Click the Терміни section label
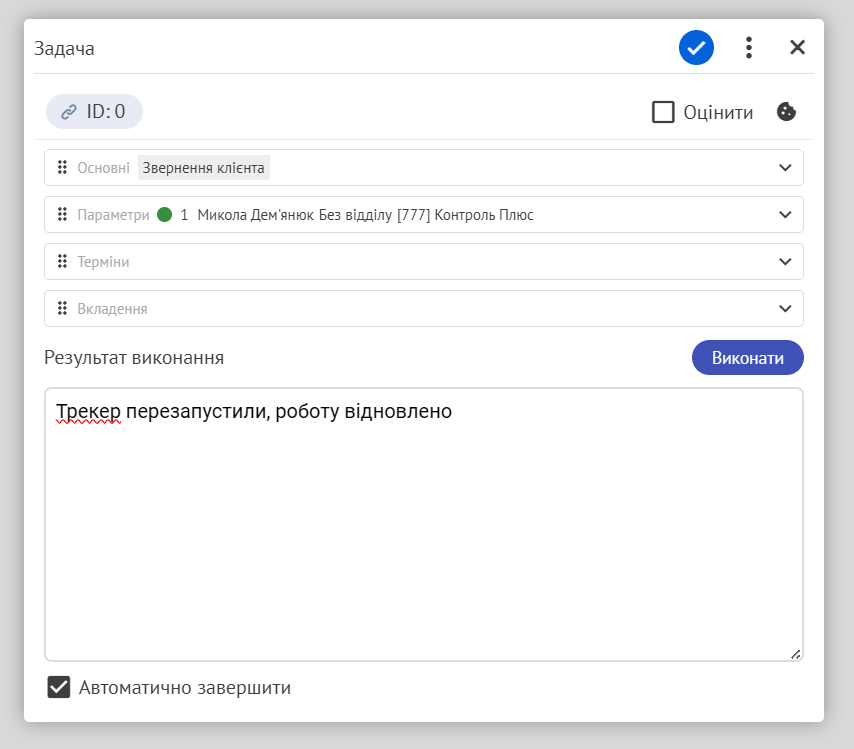The height and width of the screenshot is (749, 854). [x=103, y=262]
